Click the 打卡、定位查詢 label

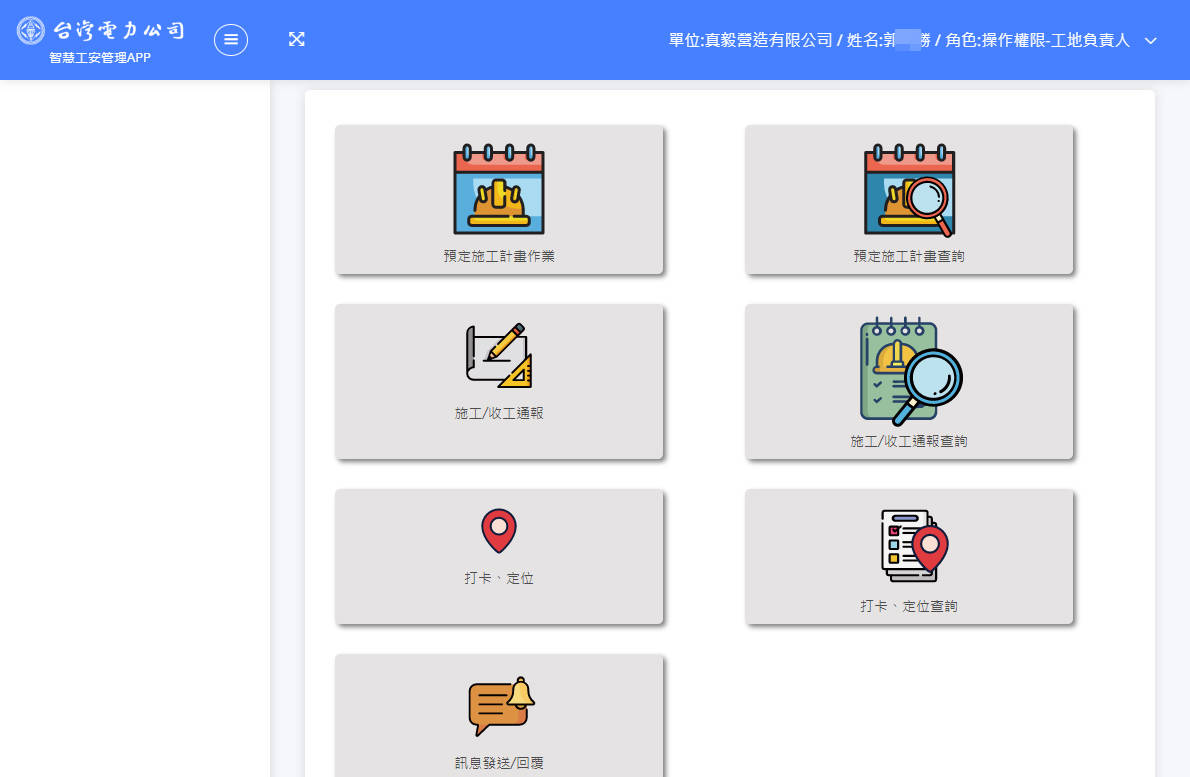909,606
